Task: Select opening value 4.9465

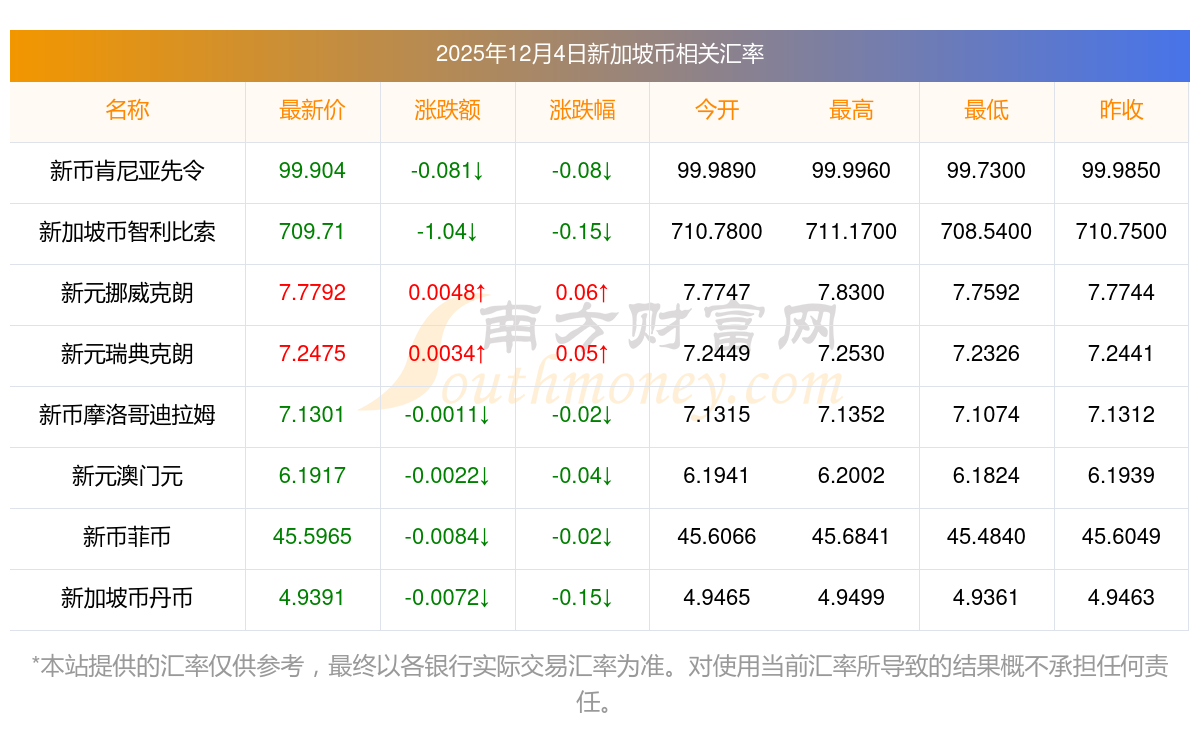Action: pos(716,598)
